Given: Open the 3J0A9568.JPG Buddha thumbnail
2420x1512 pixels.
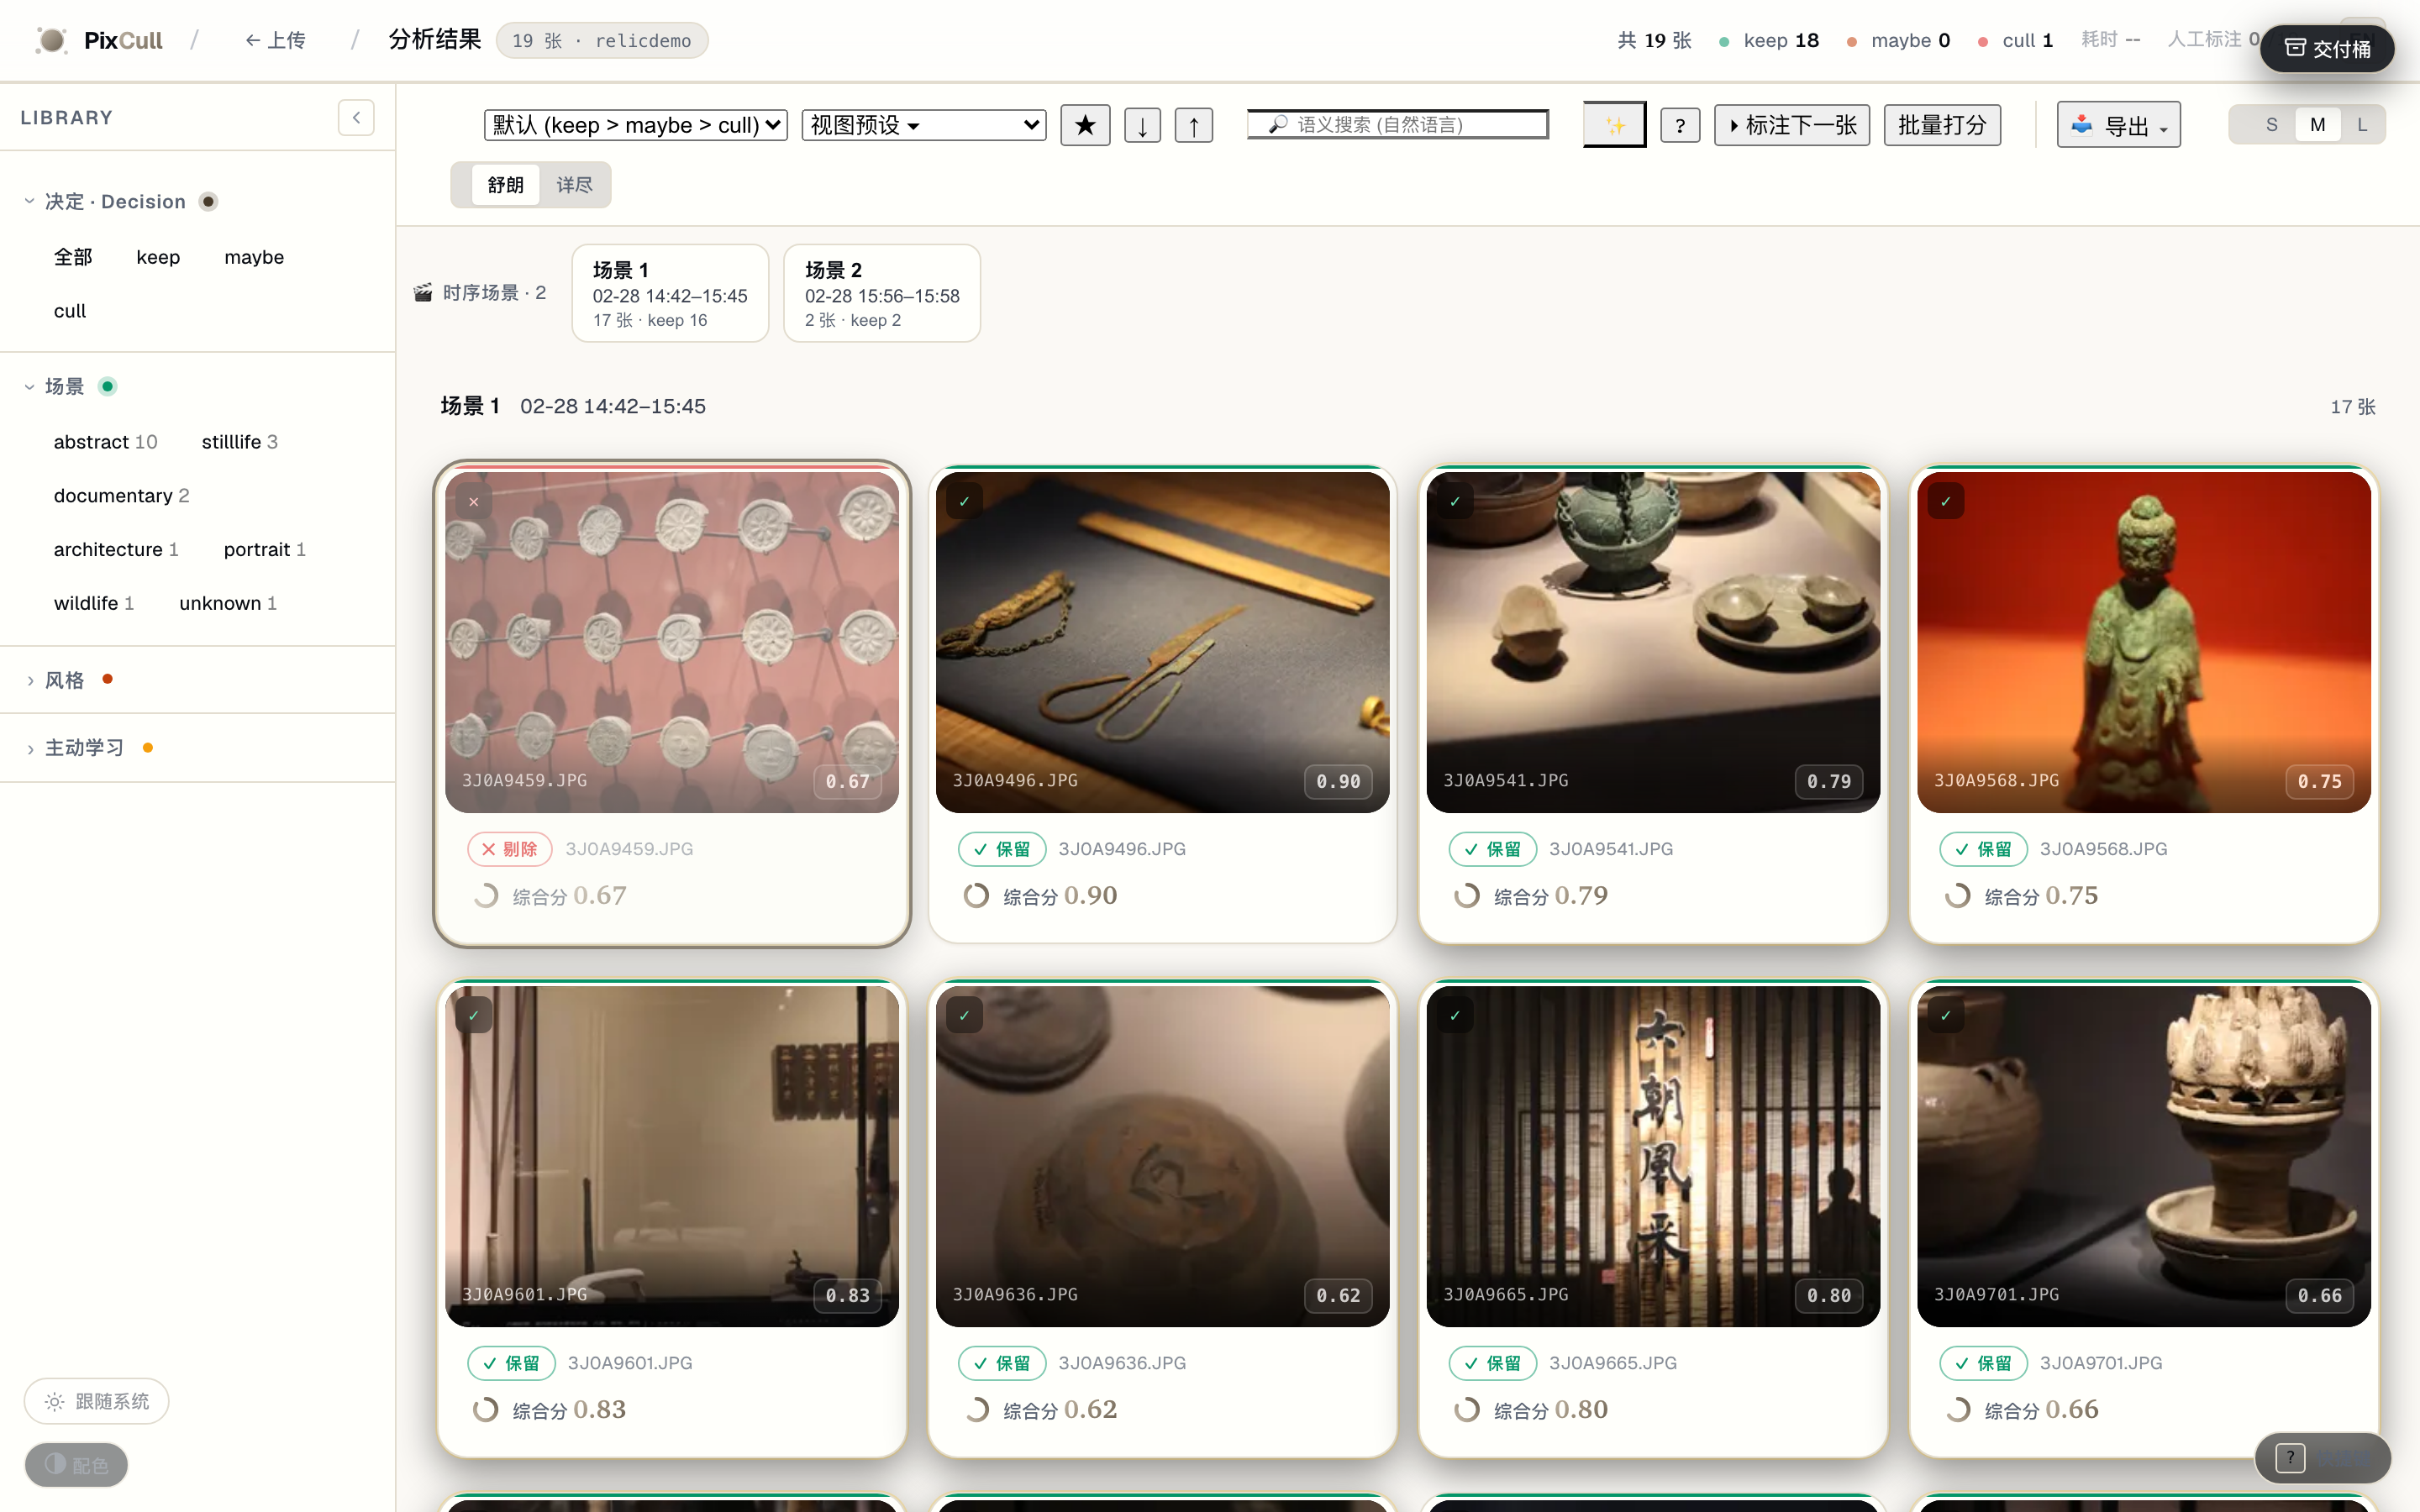Looking at the screenshot, I should pyautogui.click(x=2144, y=642).
